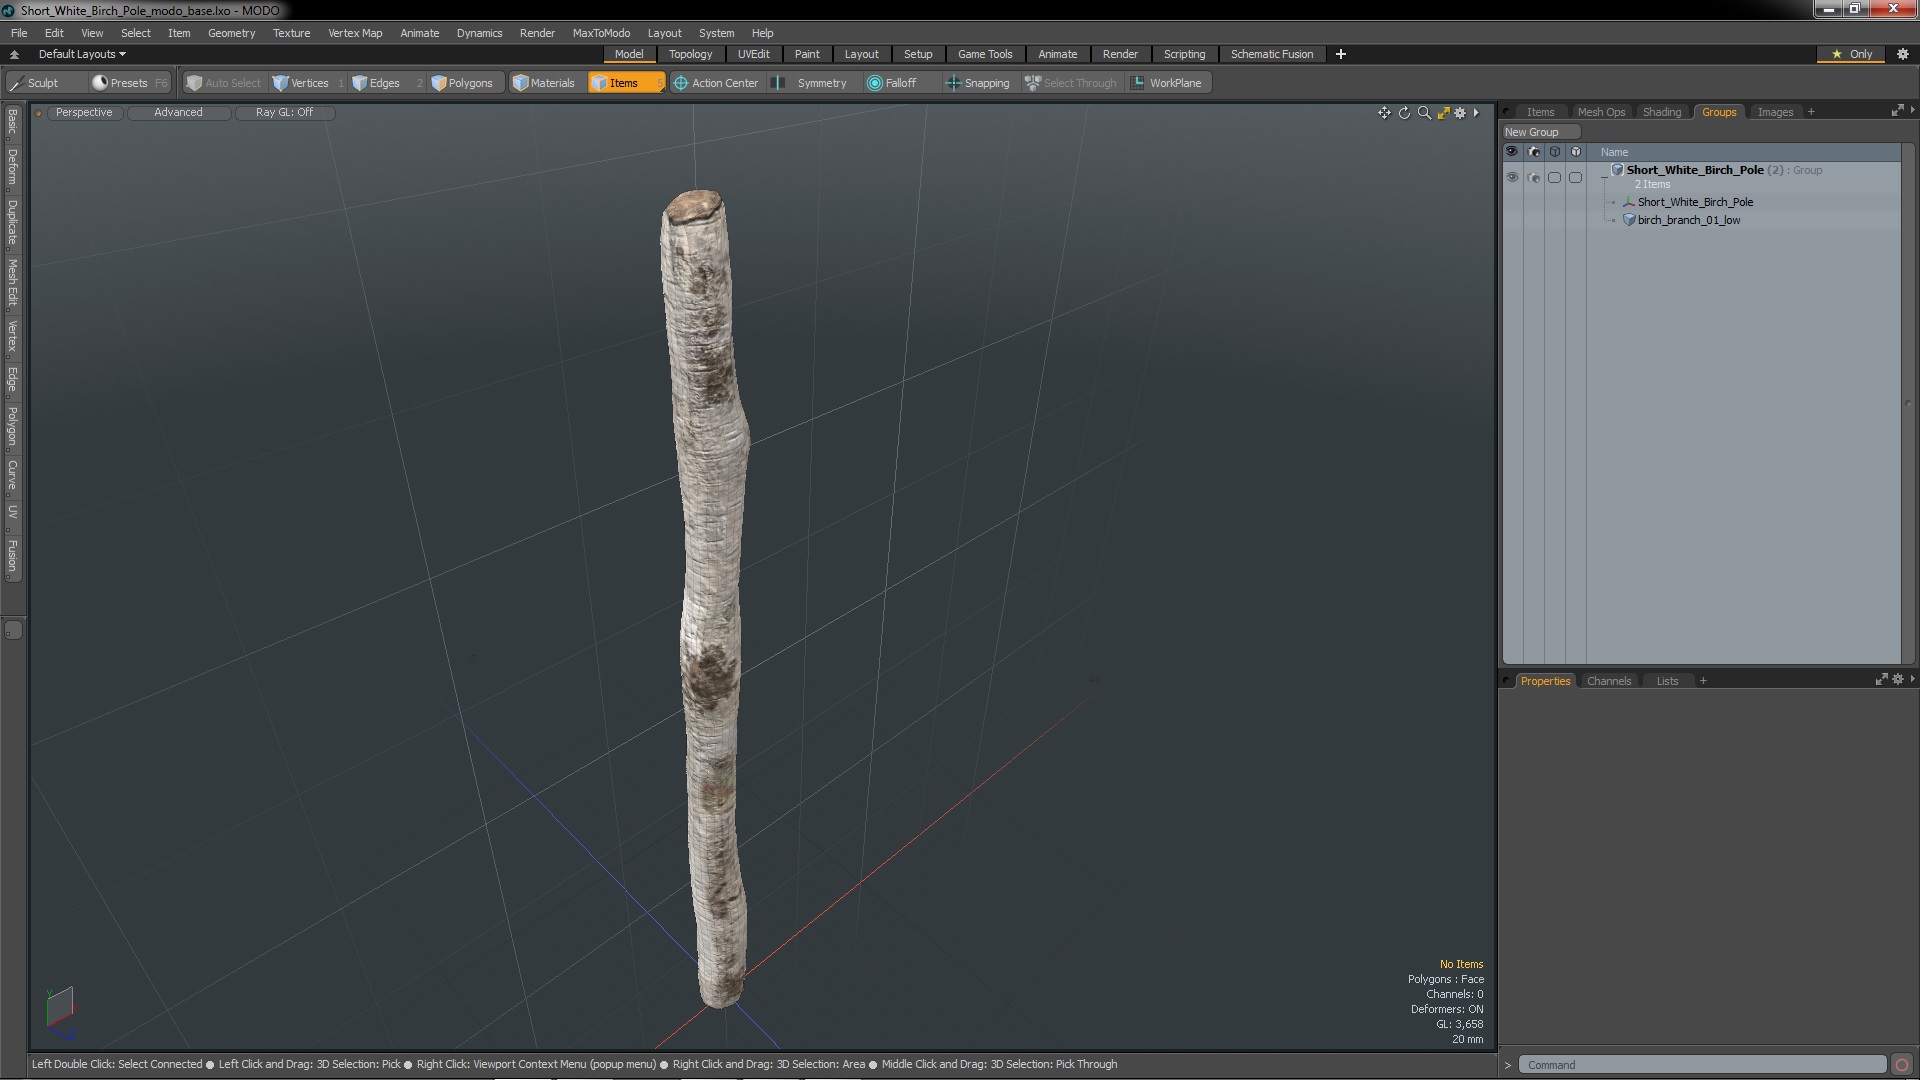Click the viewport rotate icon

[x=1404, y=113]
